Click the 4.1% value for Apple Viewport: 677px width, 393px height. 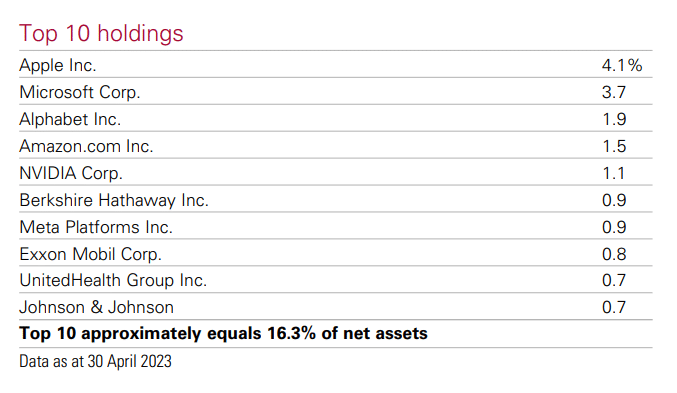(x=622, y=66)
